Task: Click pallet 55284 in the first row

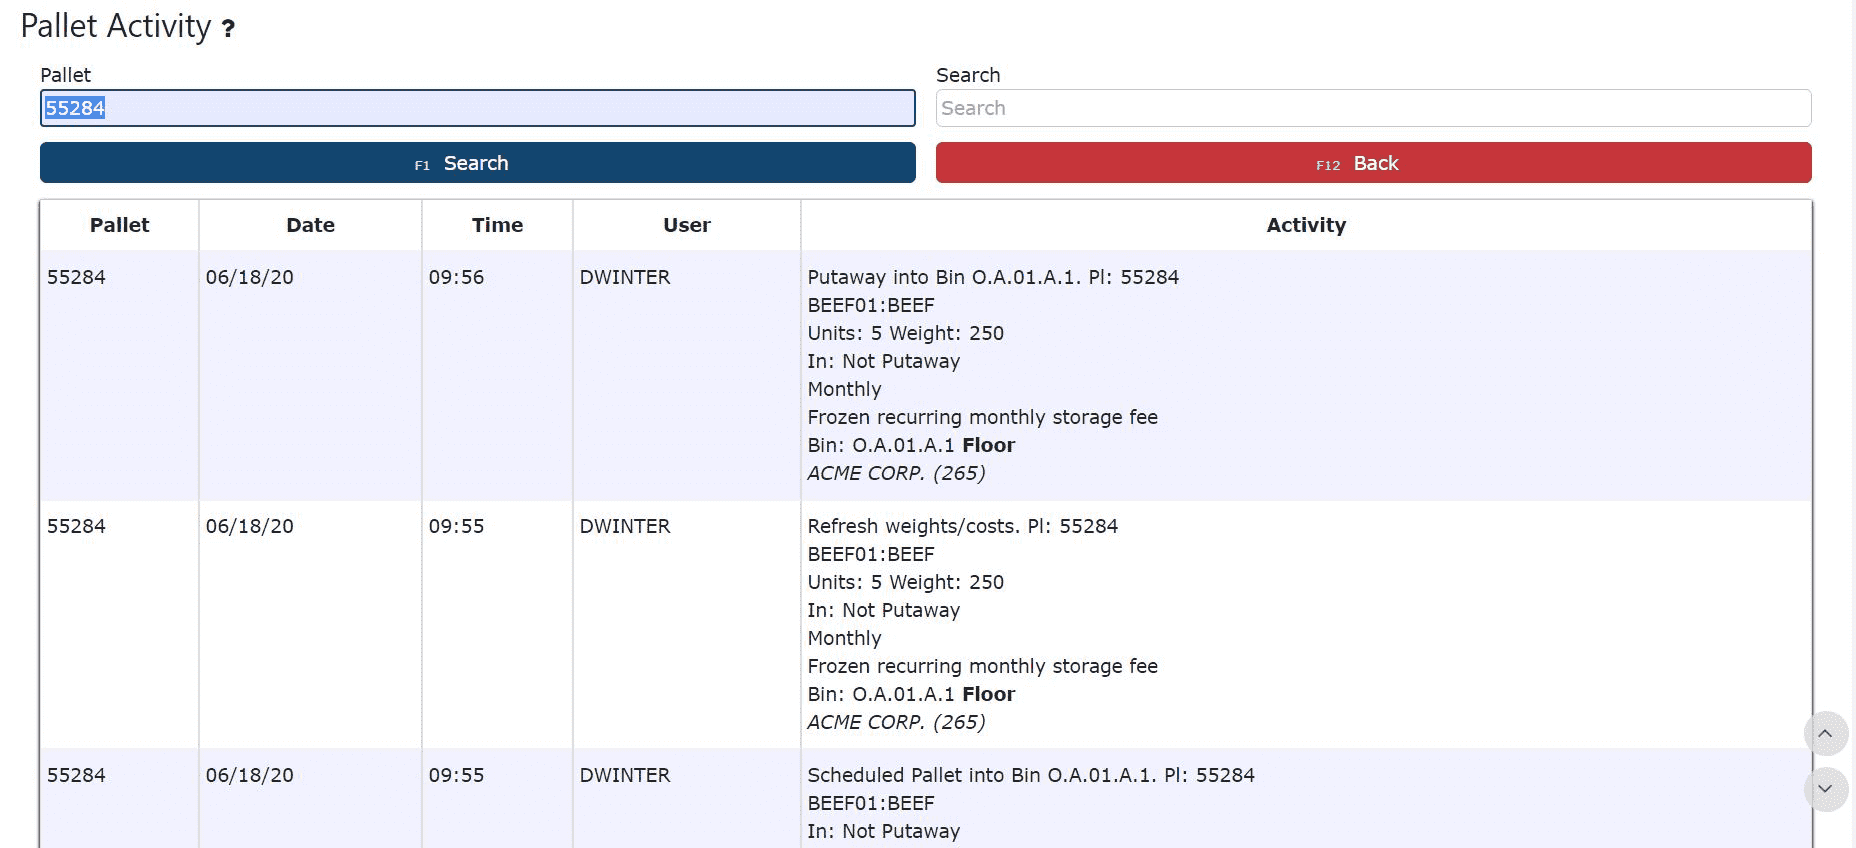Action: click(x=76, y=277)
